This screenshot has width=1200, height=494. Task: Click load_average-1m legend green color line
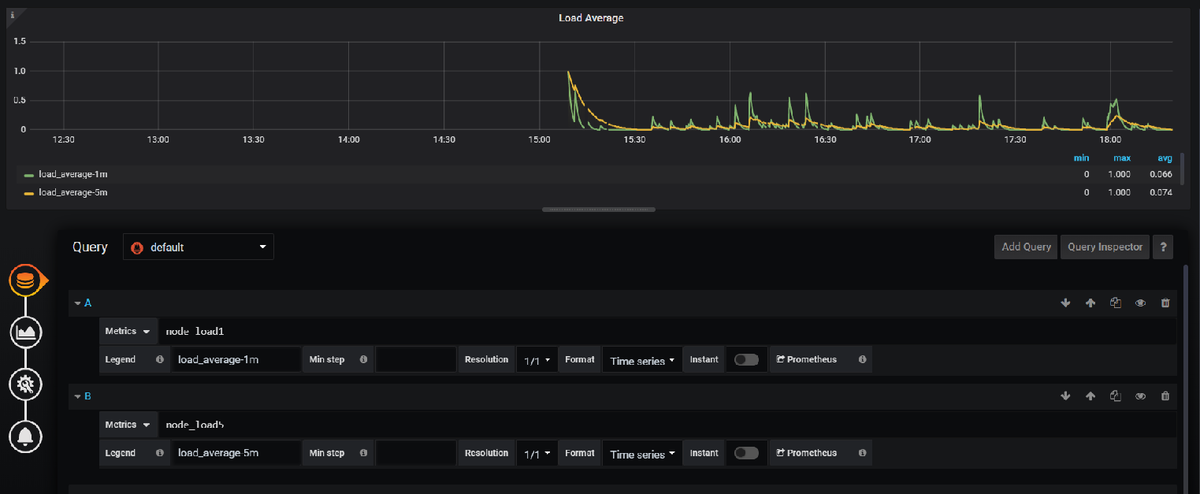tap(29, 174)
